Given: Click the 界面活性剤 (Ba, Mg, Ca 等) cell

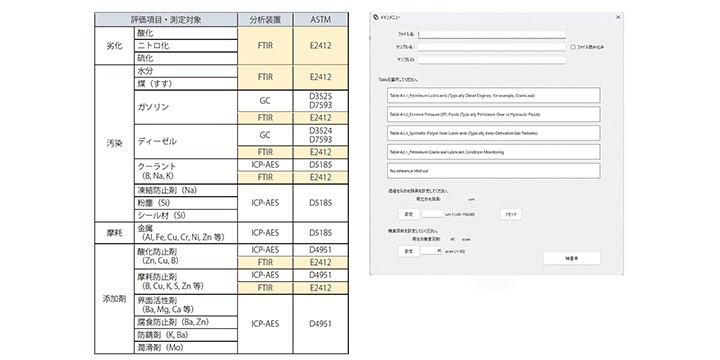Looking at the screenshot, I should tap(186, 305).
